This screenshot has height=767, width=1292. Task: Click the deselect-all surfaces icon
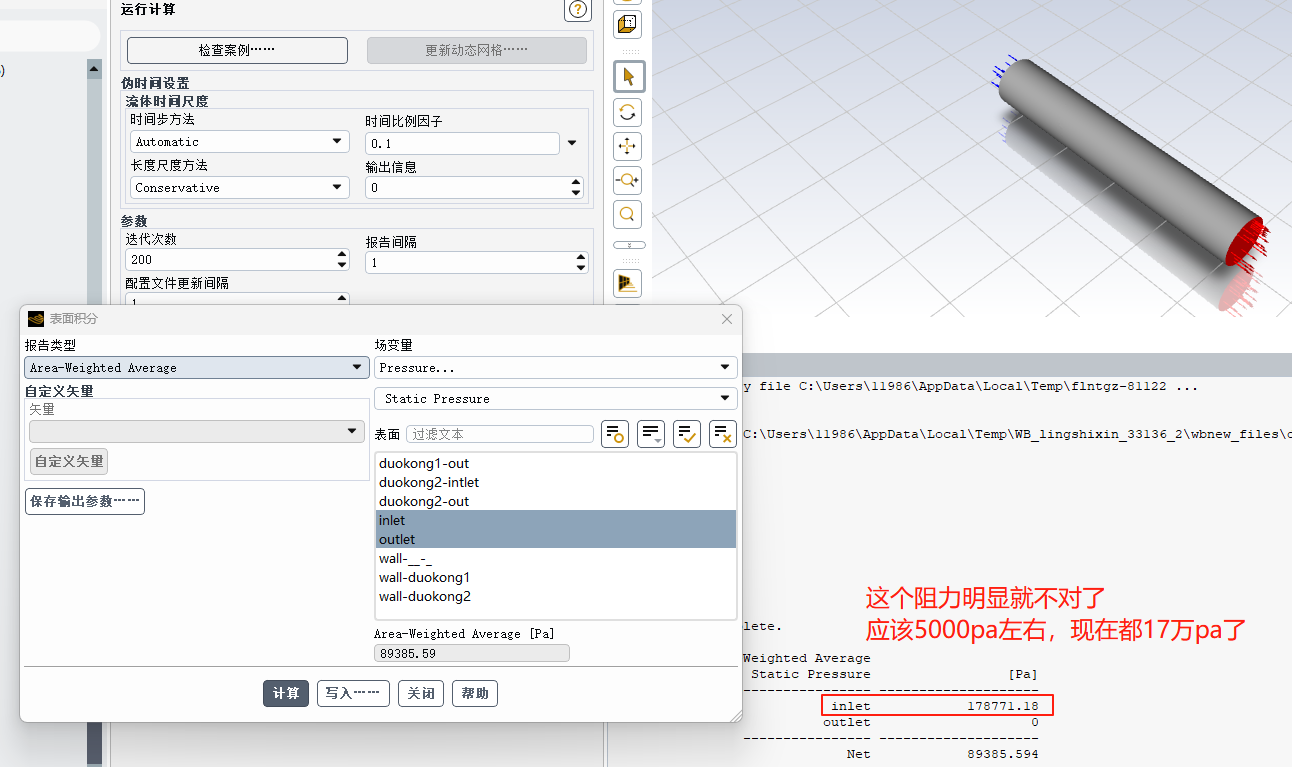pyautogui.click(x=723, y=434)
